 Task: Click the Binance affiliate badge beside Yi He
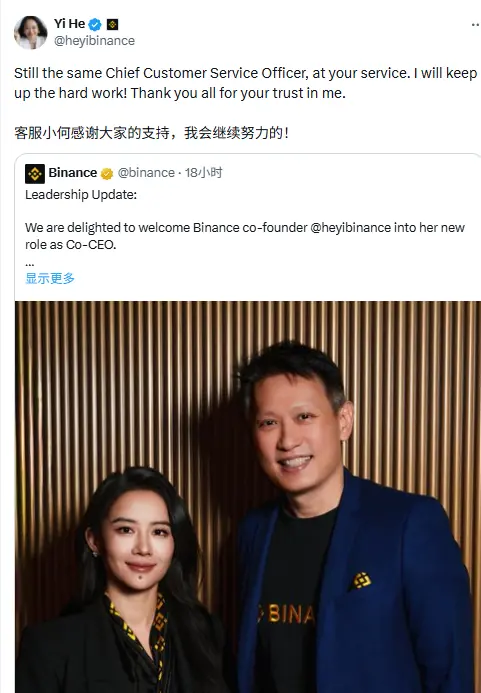point(113,24)
